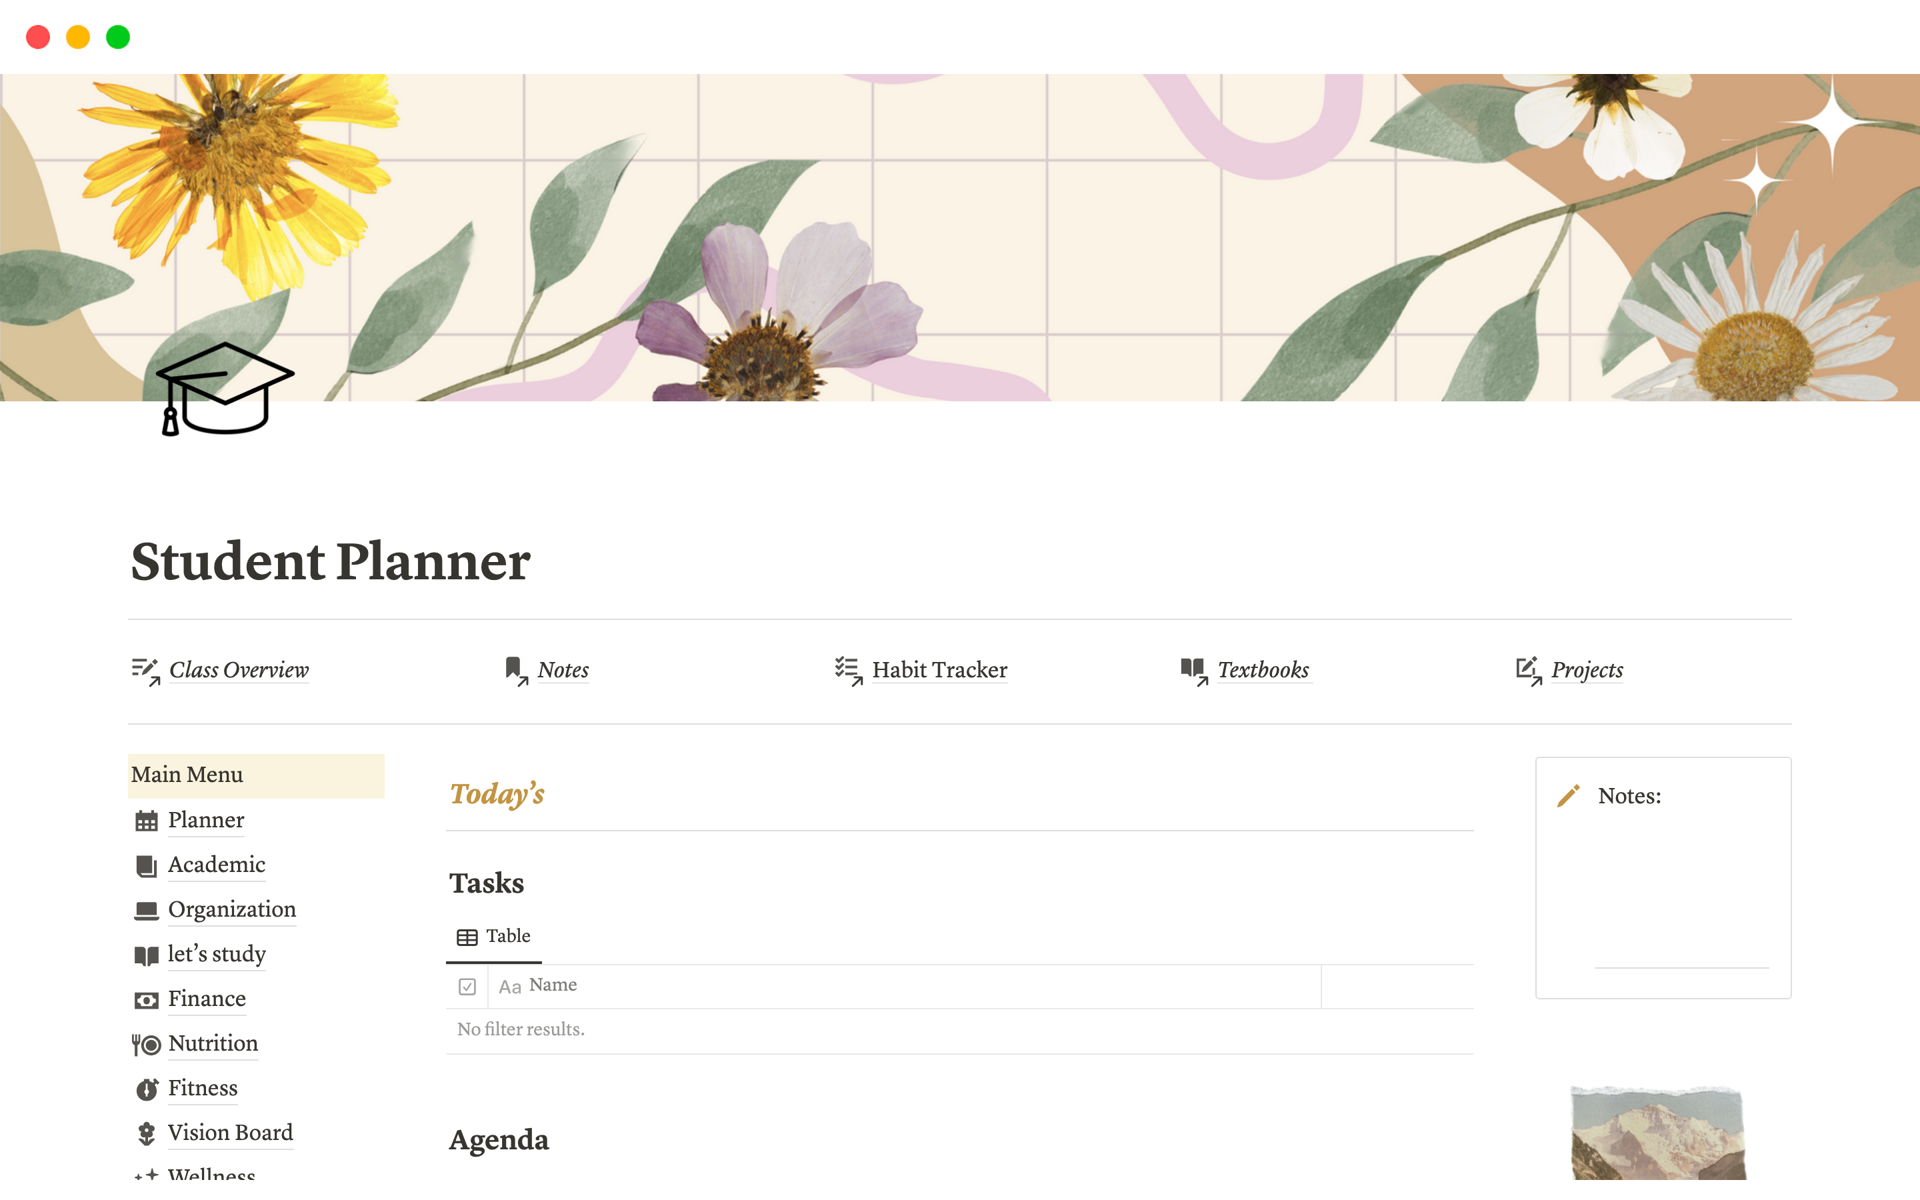Expand the Today's Tasks table view

(493, 937)
